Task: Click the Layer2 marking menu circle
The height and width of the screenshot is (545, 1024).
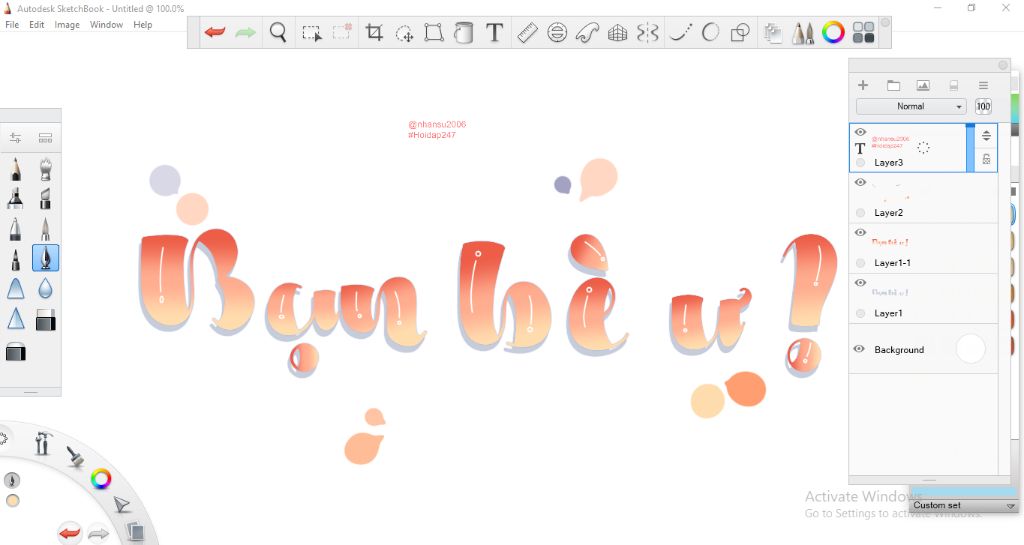Action: point(860,213)
